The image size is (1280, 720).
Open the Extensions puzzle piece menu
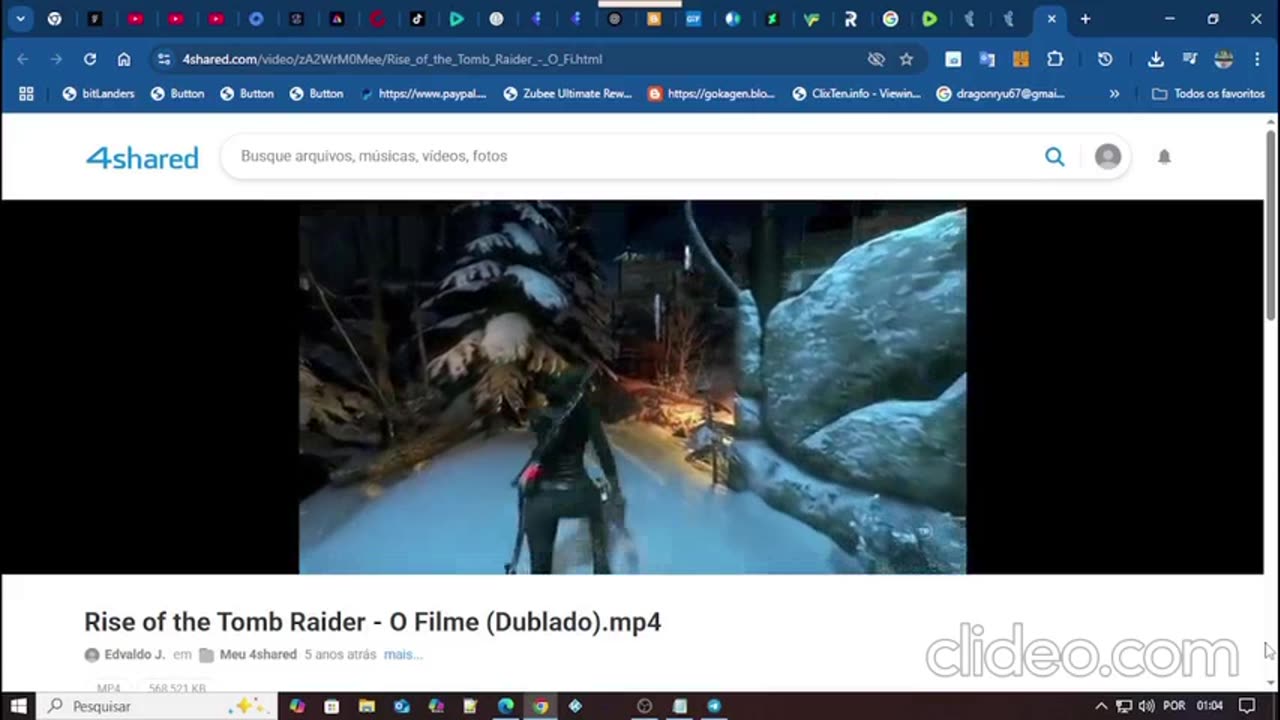point(1055,59)
